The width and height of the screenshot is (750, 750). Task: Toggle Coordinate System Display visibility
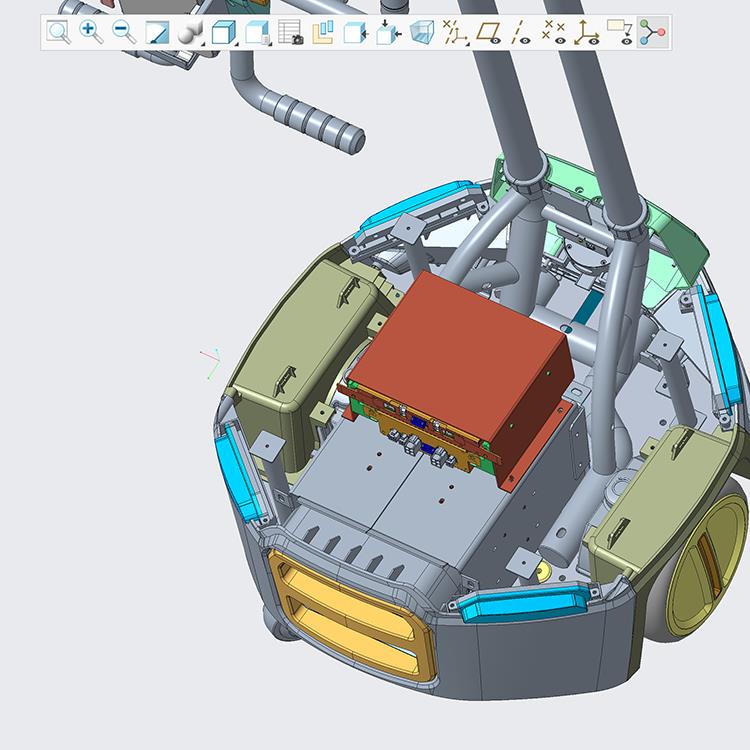click(587, 33)
